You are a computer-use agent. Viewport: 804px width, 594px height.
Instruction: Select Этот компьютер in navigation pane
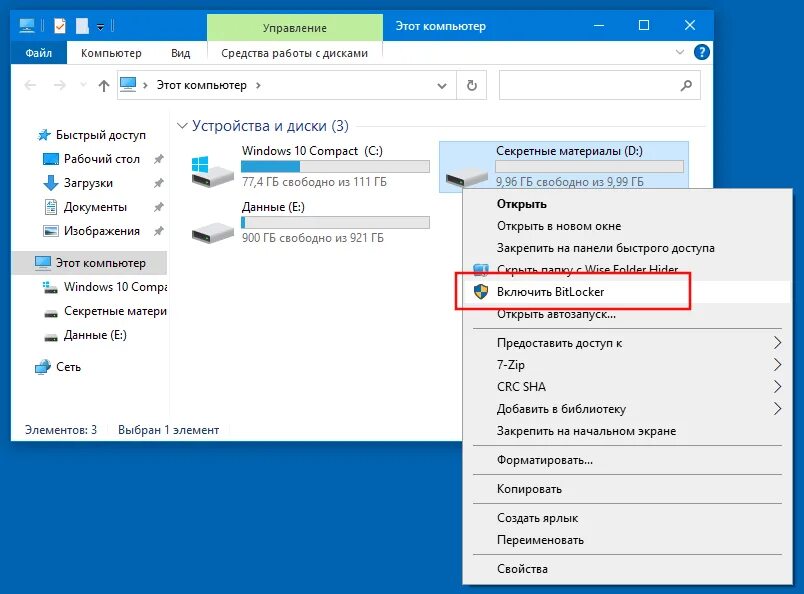tap(90, 263)
